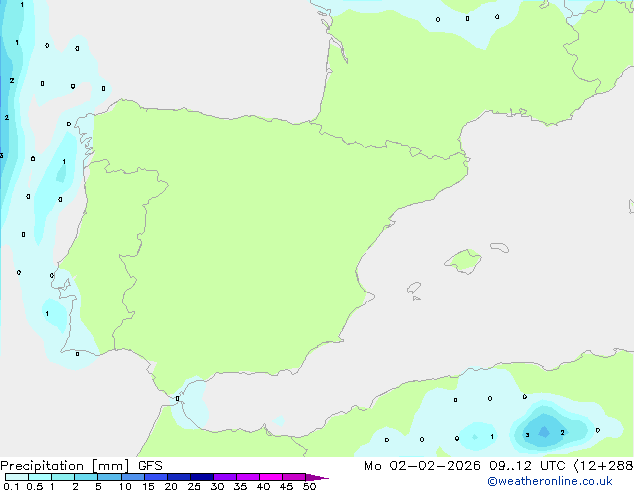The image size is (634, 490).
Task: Click the 0.1–0.5 mm legend color box
Action: [17, 477]
